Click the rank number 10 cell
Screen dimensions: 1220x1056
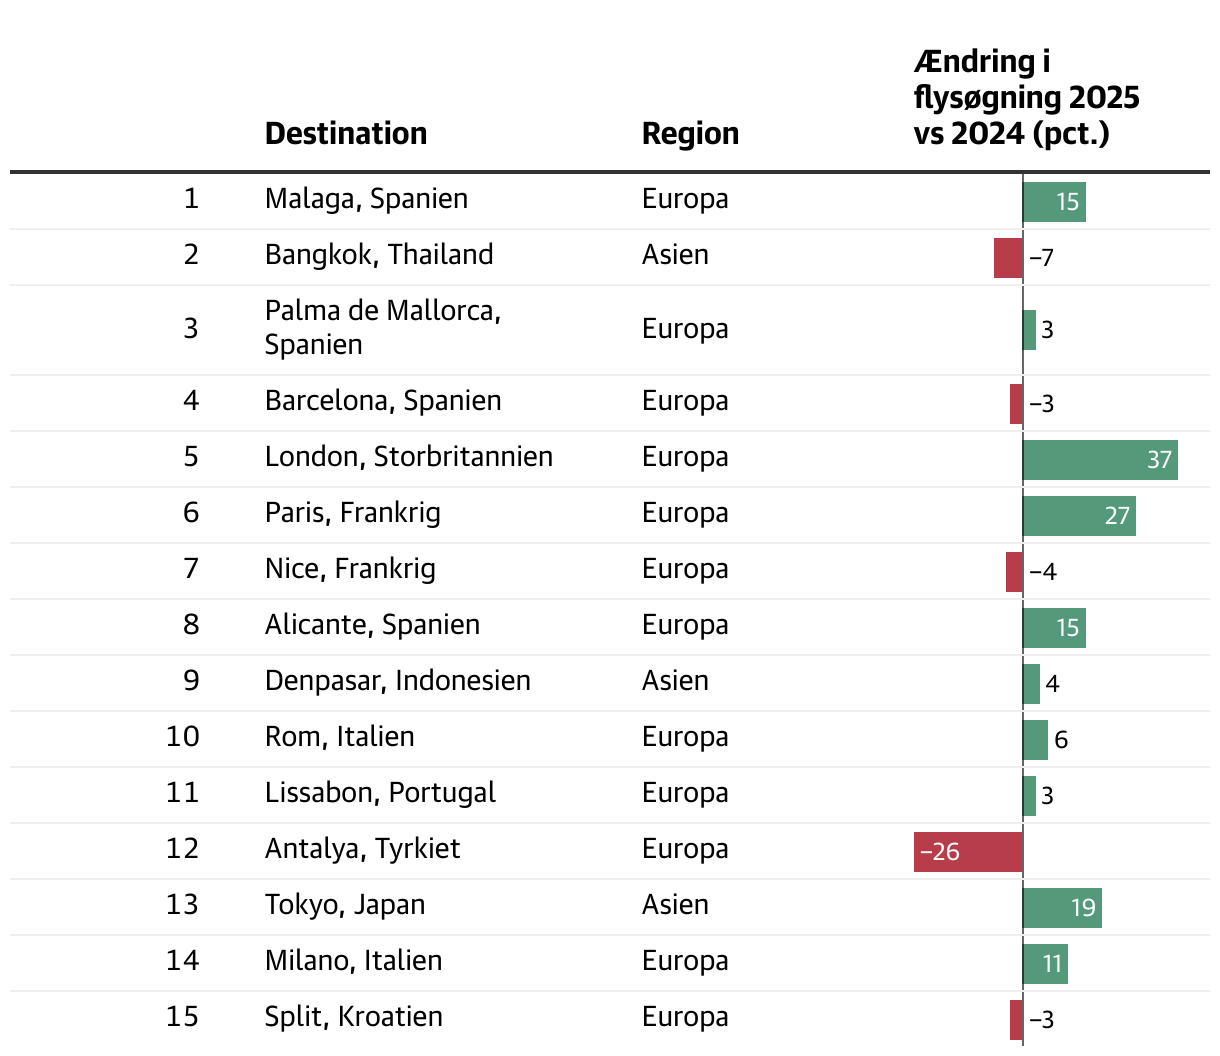183,737
